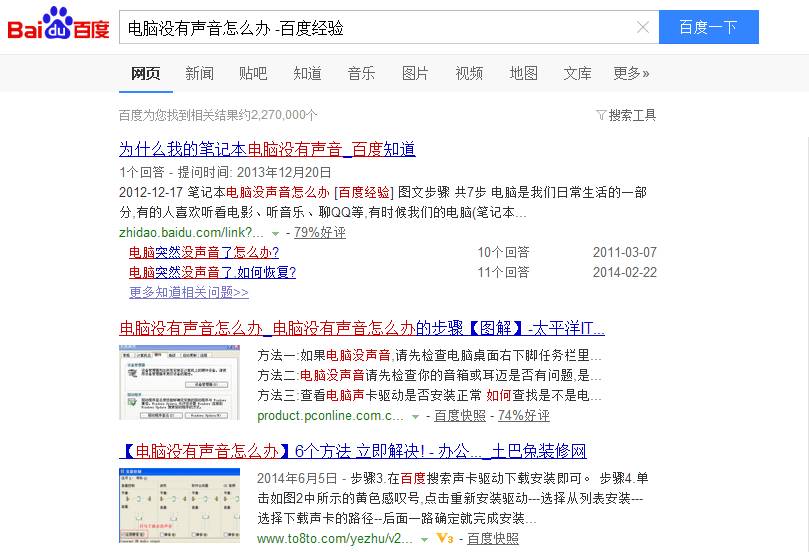809x552 pixels.
Task: Open the 土巴兔装修网 result title
Action: tap(353, 451)
